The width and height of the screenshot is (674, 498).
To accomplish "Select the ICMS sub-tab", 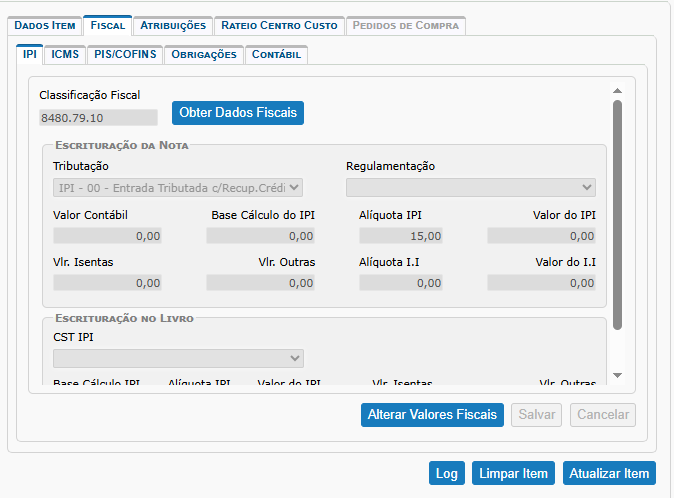I will coord(65,55).
